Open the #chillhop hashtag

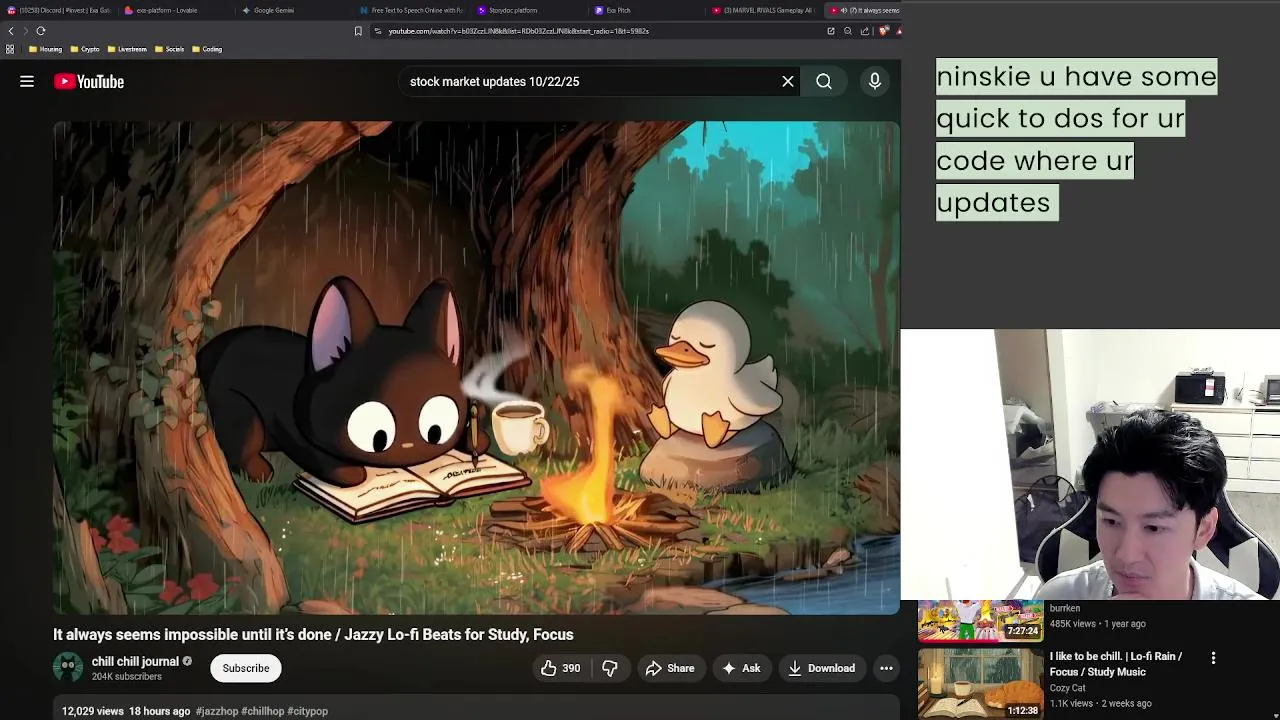click(263, 711)
